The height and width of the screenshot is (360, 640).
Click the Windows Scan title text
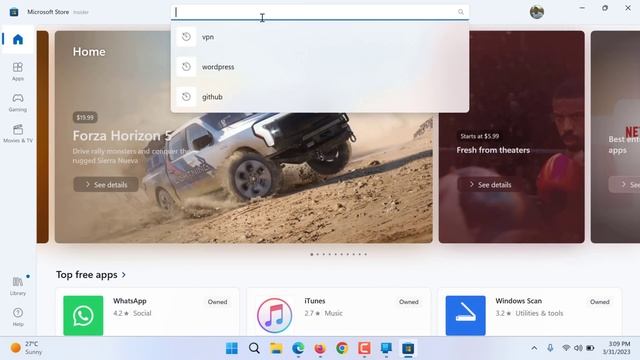point(518,301)
